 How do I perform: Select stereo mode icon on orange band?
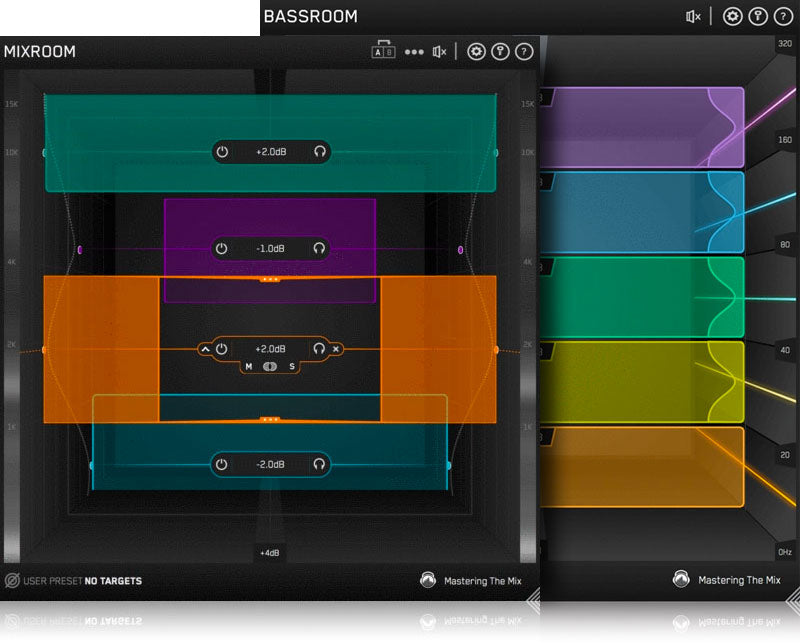coord(270,366)
